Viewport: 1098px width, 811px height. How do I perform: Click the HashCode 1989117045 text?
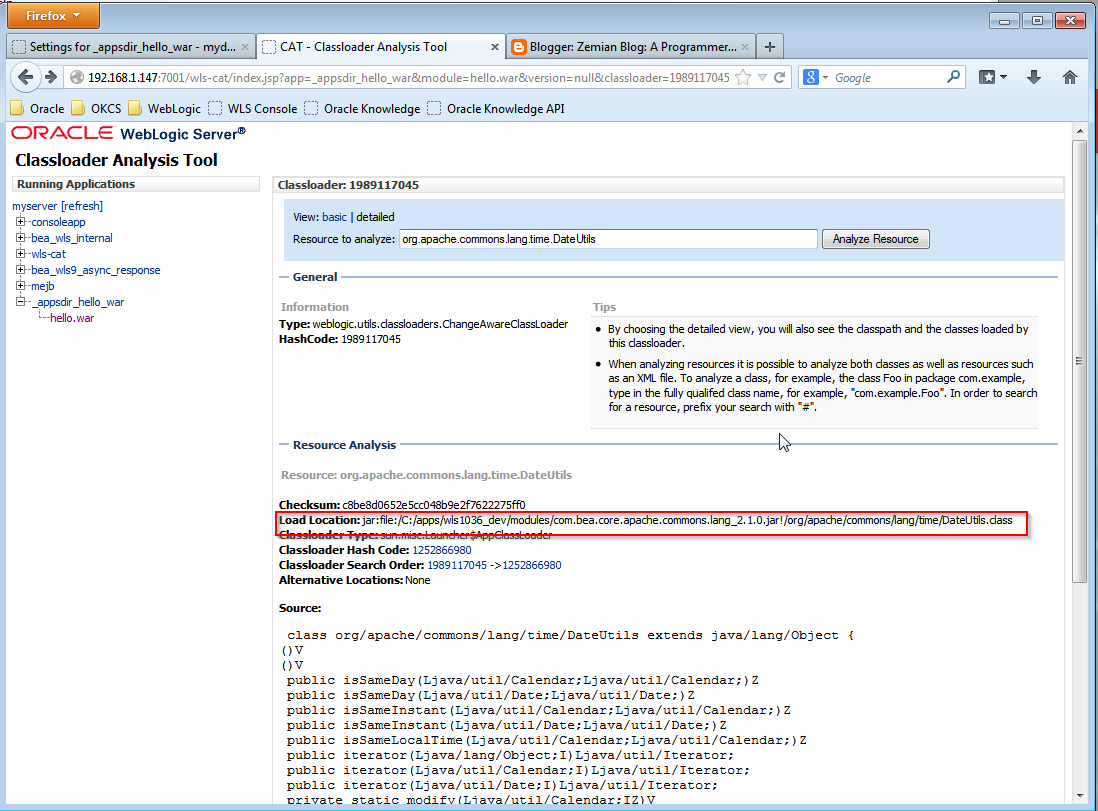click(x=340, y=339)
